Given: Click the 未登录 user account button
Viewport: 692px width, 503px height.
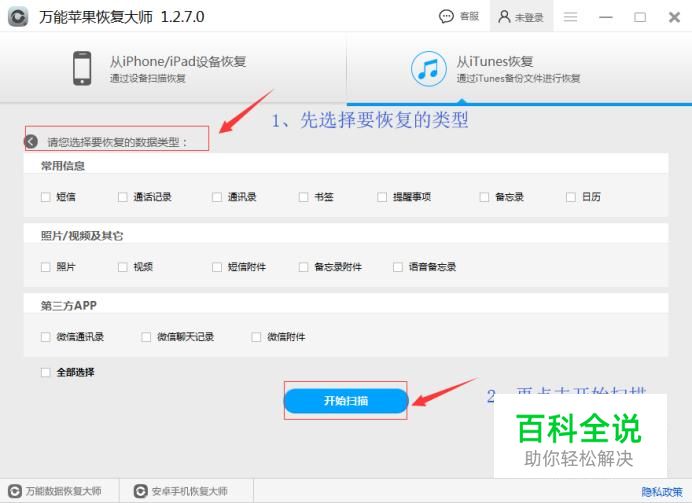Looking at the screenshot, I should point(521,17).
